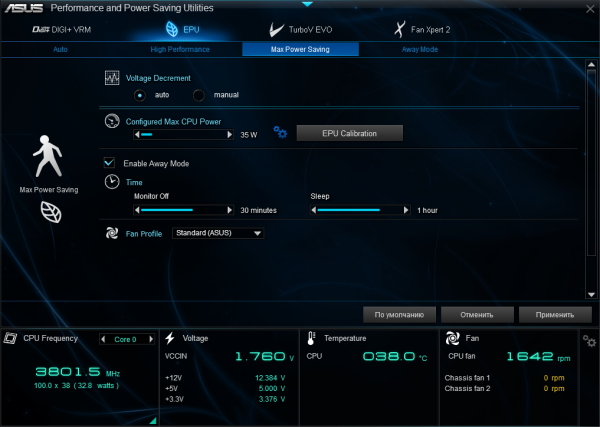This screenshot has width=600, height=427.
Task: Click the vertical scrollbar thumb
Action: (591, 163)
